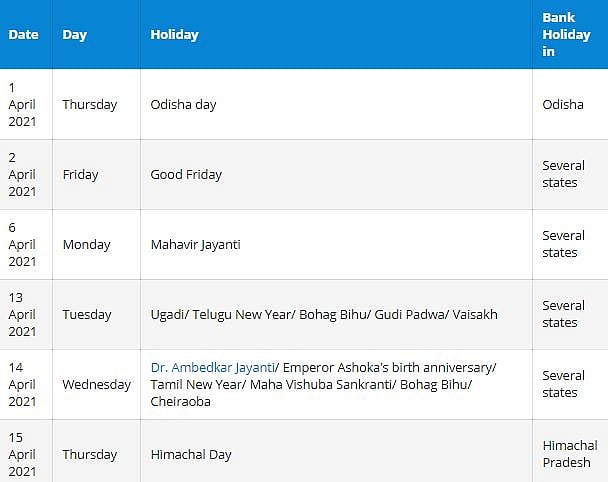Viewport: 608px width, 482px height.
Task: Click the Friday day cell
Action: point(80,175)
